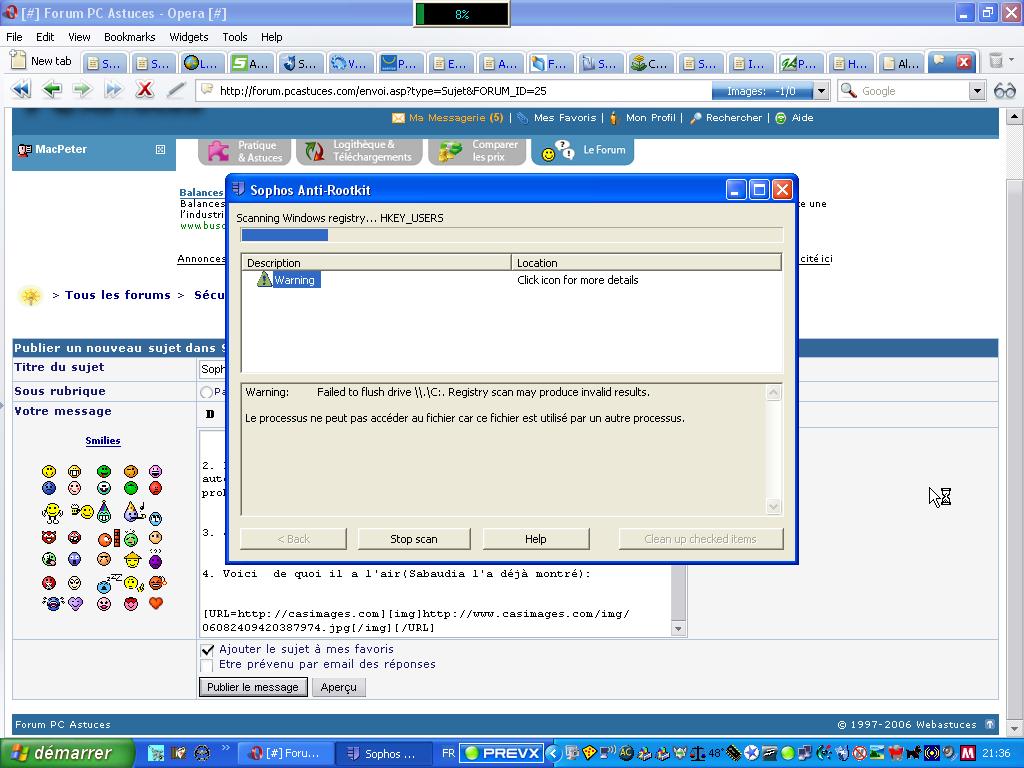The width and height of the screenshot is (1024, 768).
Task: Open the Widgets menu
Action: click(x=188, y=37)
